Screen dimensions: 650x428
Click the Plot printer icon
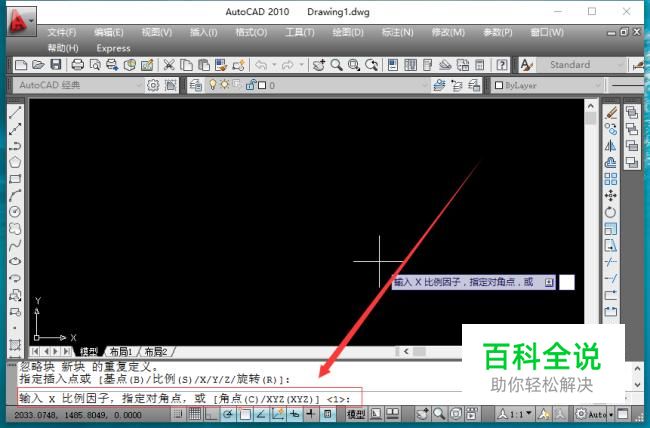coord(78,65)
